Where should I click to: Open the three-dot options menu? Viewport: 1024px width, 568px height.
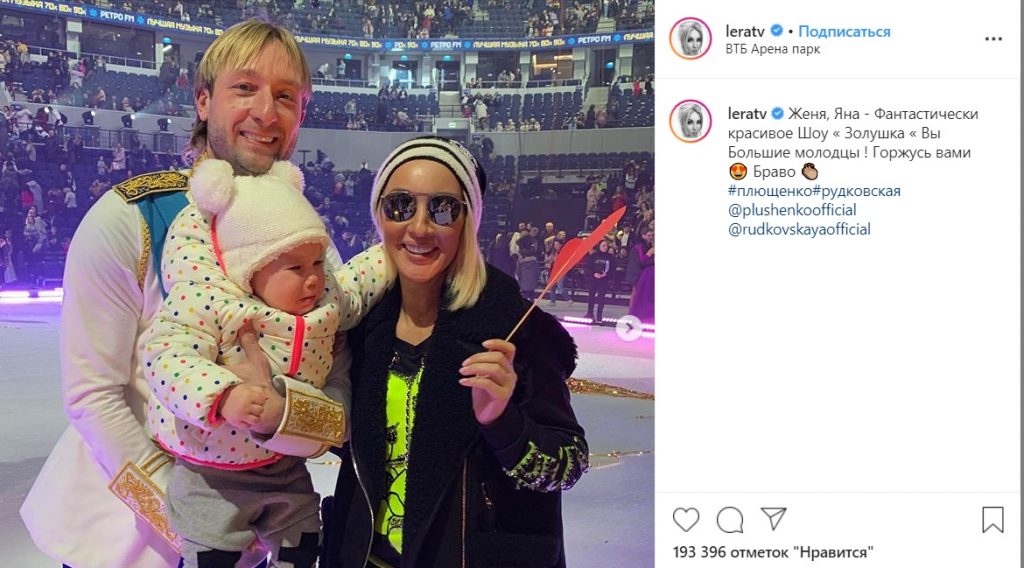[x=993, y=39]
